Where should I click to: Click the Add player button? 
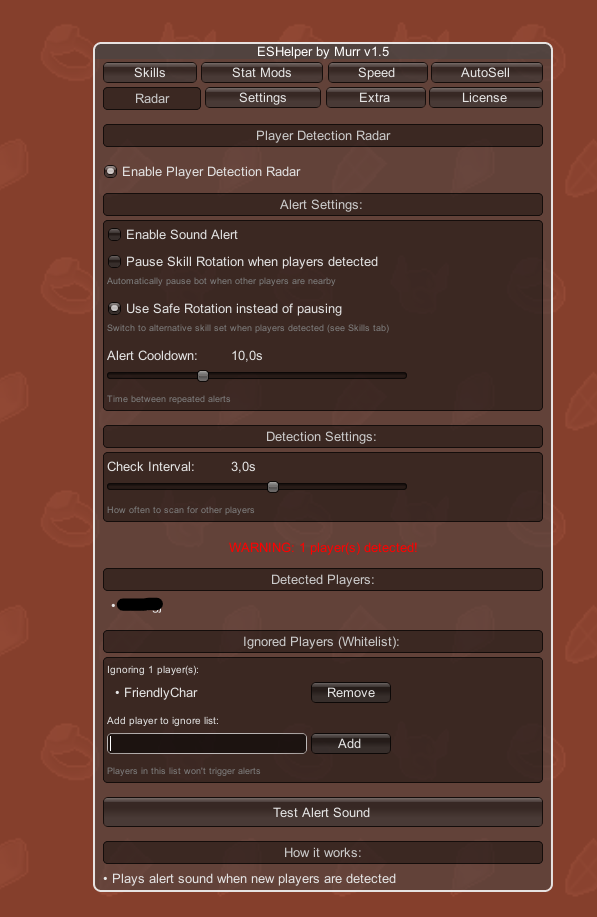click(351, 744)
